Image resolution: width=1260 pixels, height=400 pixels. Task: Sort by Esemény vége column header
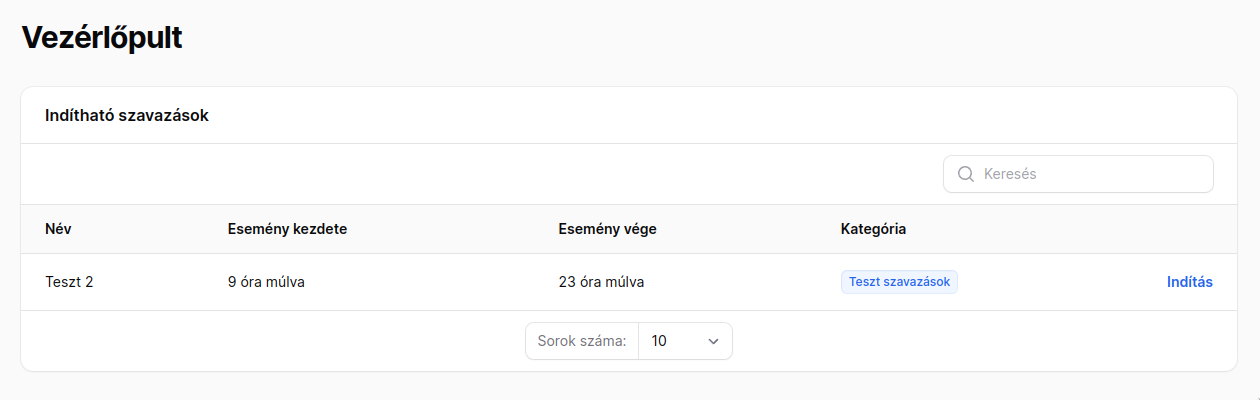click(x=607, y=229)
